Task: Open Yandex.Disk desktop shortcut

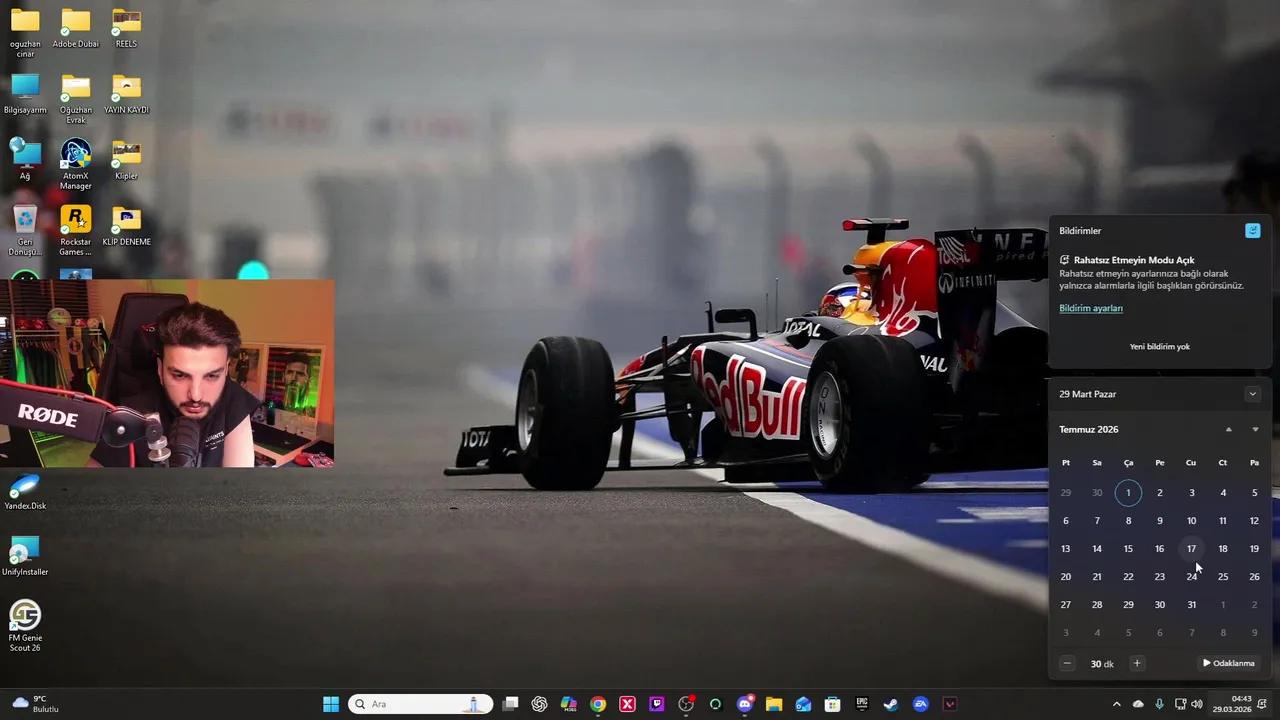Action: [25, 492]
